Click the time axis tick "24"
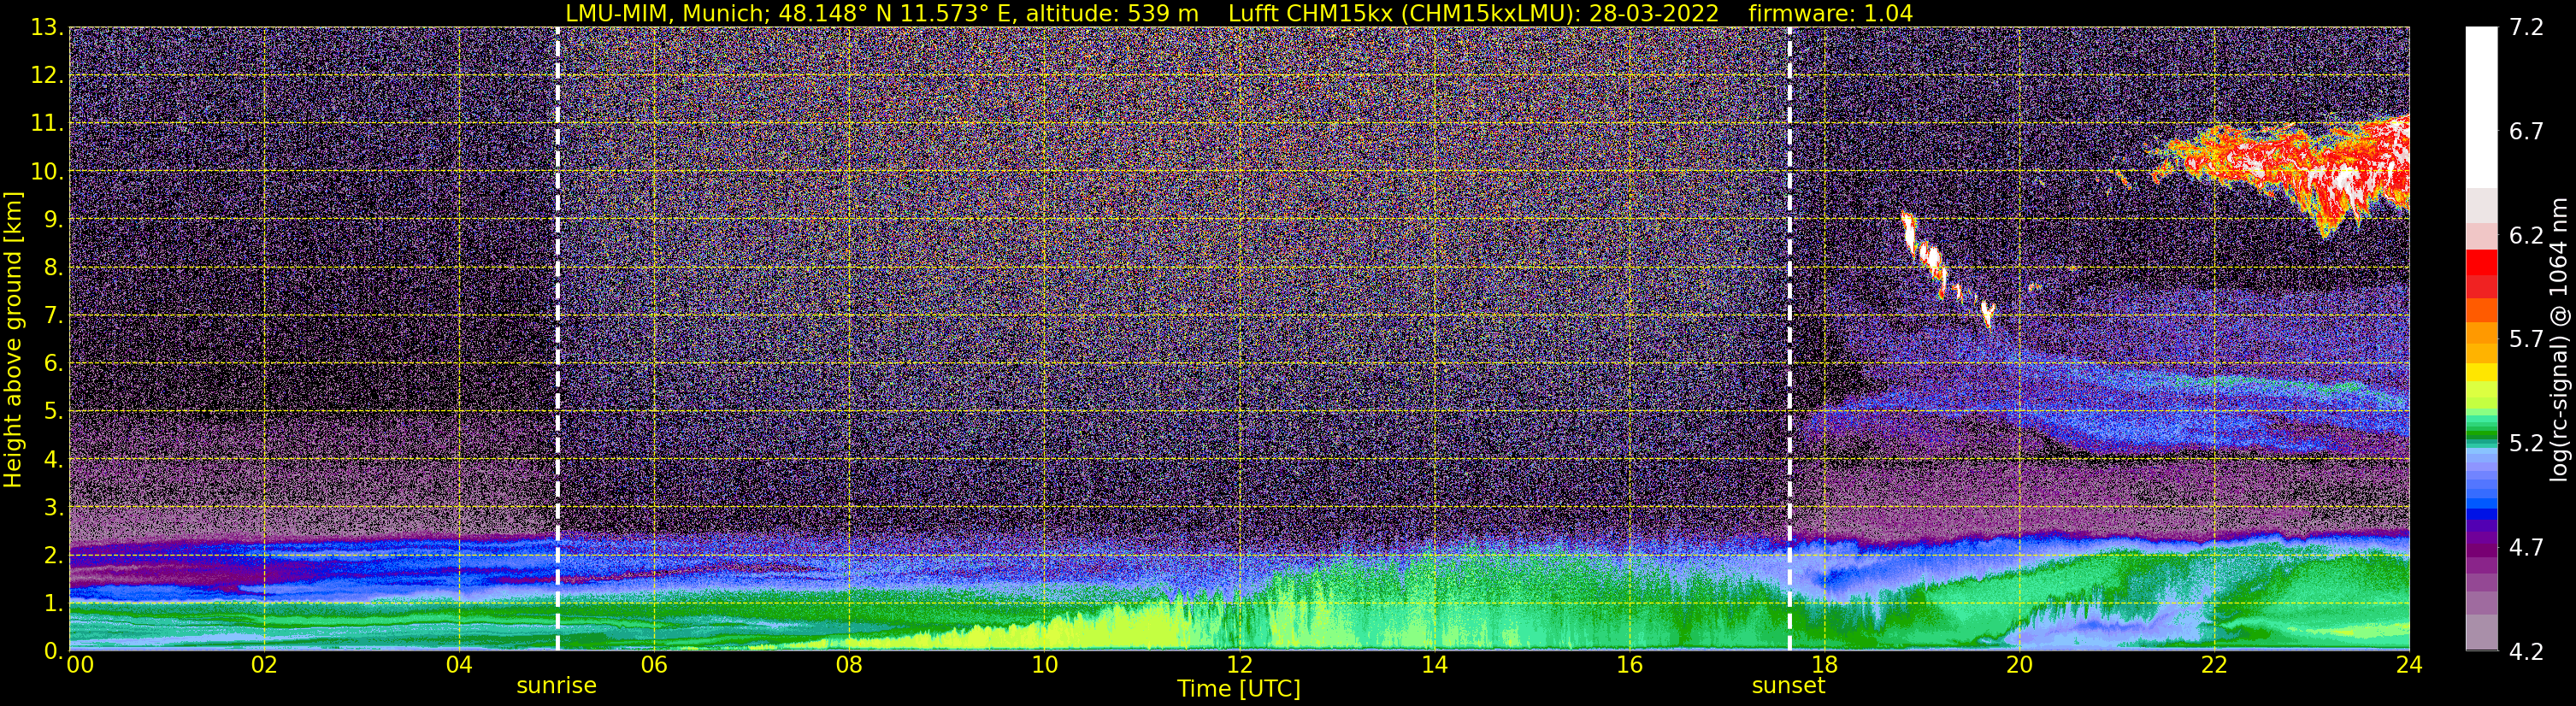 click(2409, 665)
